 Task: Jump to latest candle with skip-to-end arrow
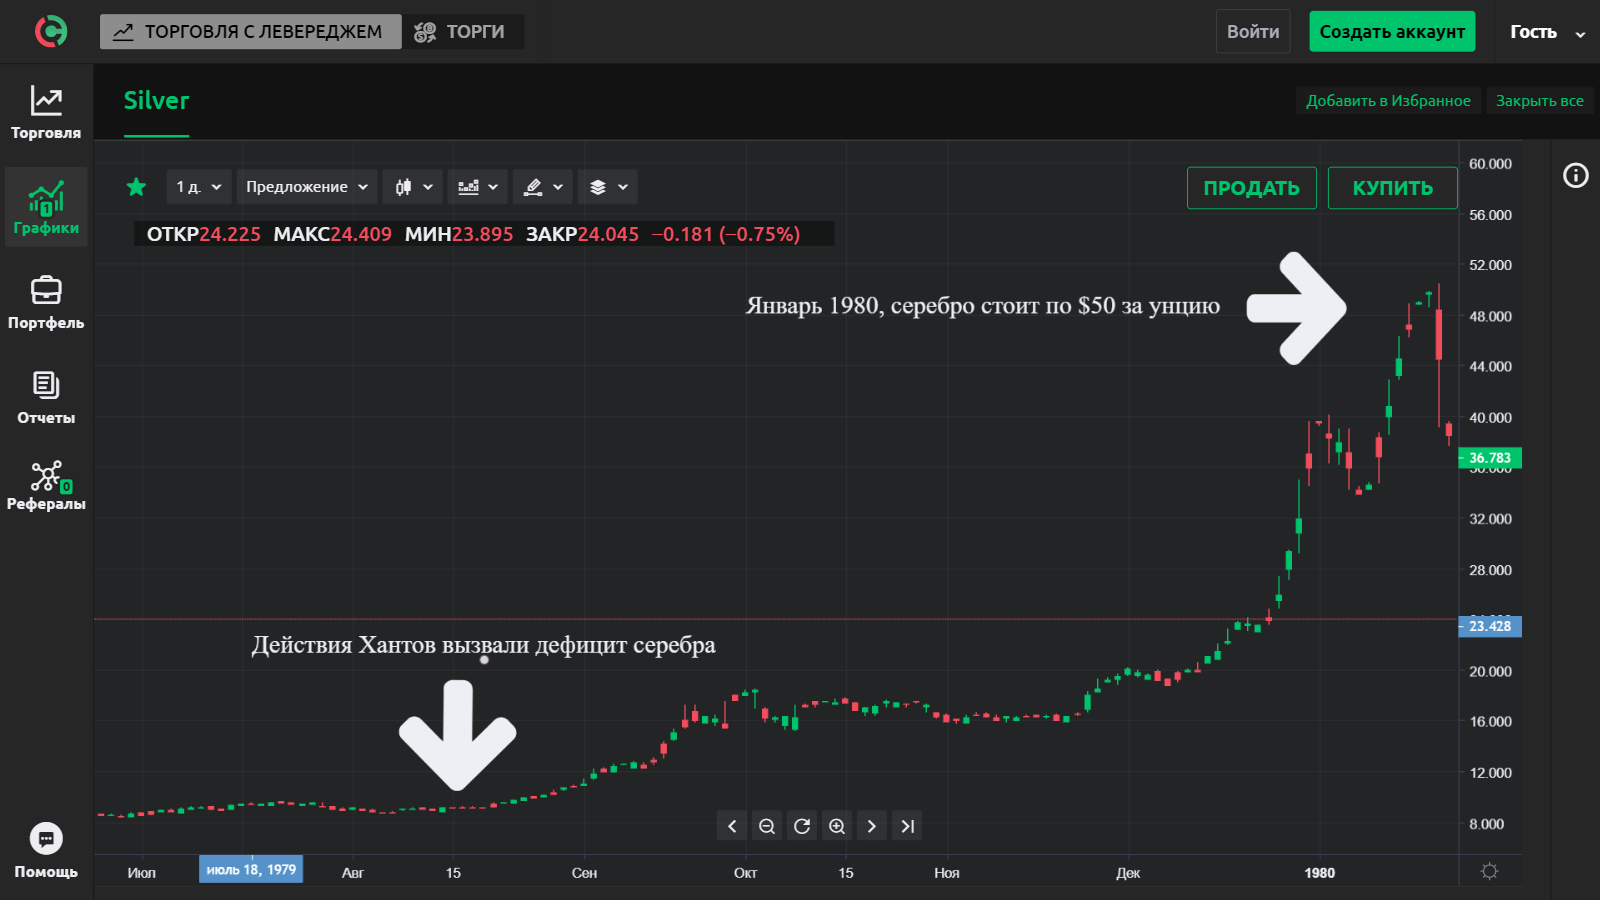(x=907, y=826)
